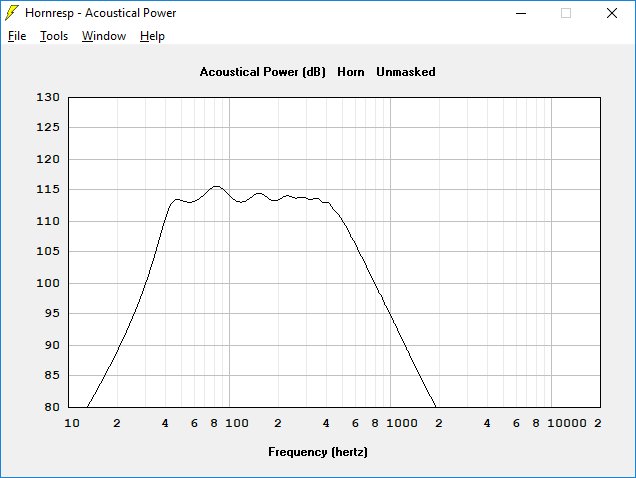Click the Hornresp lightning bolt title icon
Viewport: 636px width, 478px height.
(12, 13)
